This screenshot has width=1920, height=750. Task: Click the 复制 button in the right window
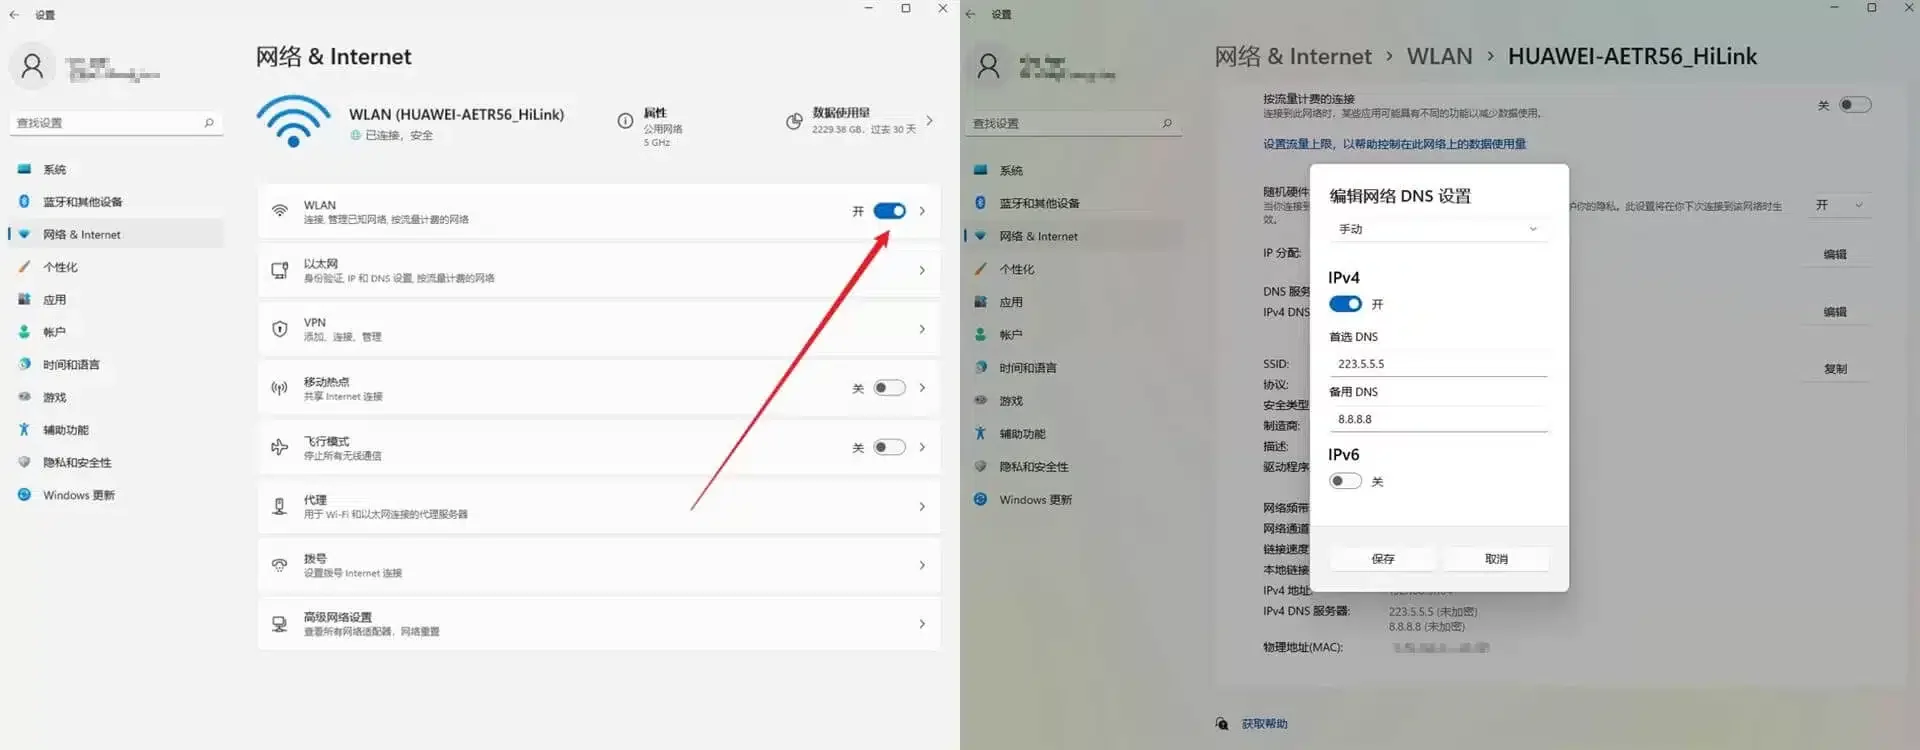pyautogui.click(x=1835, y=369)
